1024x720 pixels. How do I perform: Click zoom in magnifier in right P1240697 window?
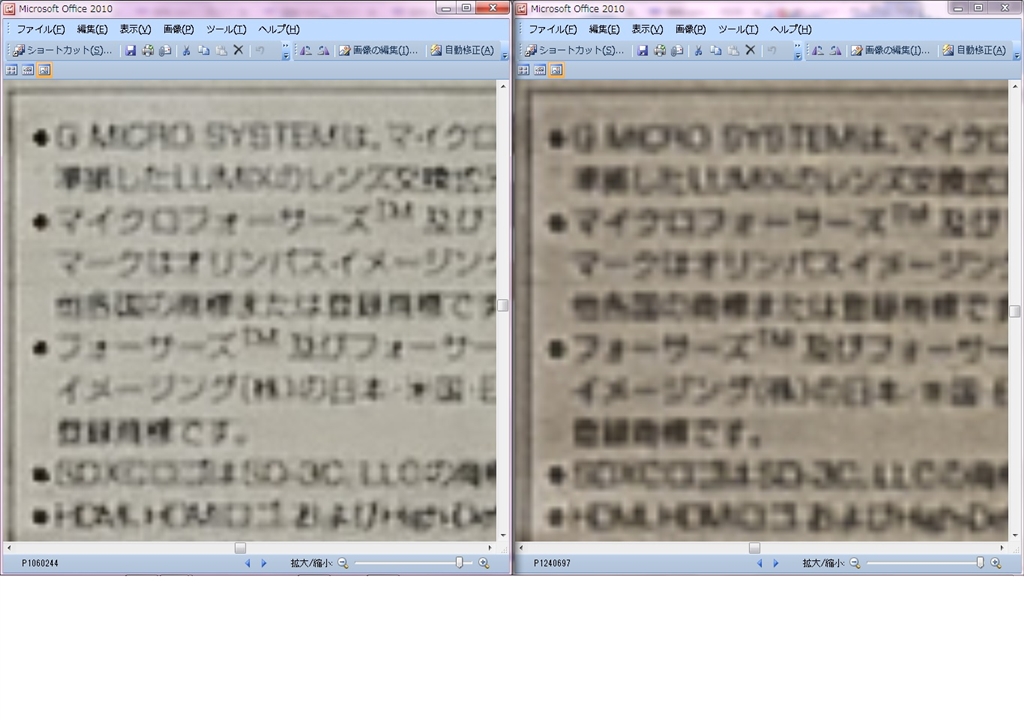(x=996, y=563)
